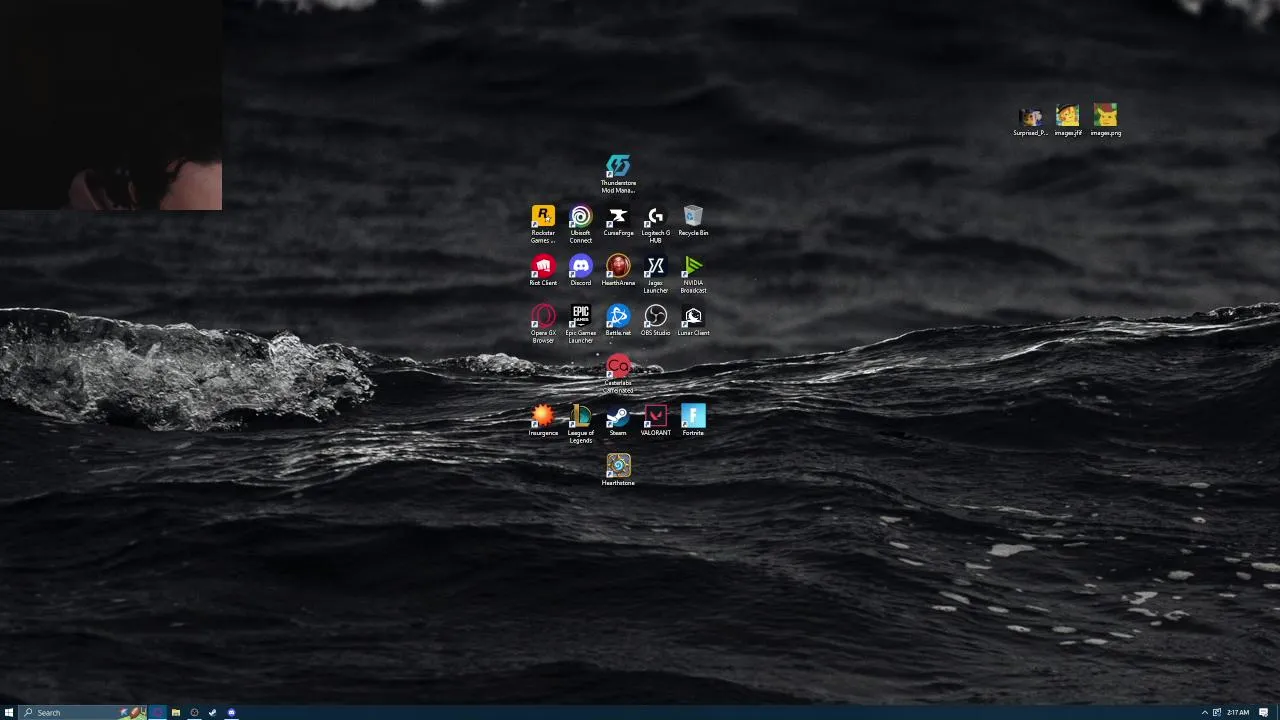Select the Lunar Client shortcut
1280x720 pixels.
click(x=693, y=321)
